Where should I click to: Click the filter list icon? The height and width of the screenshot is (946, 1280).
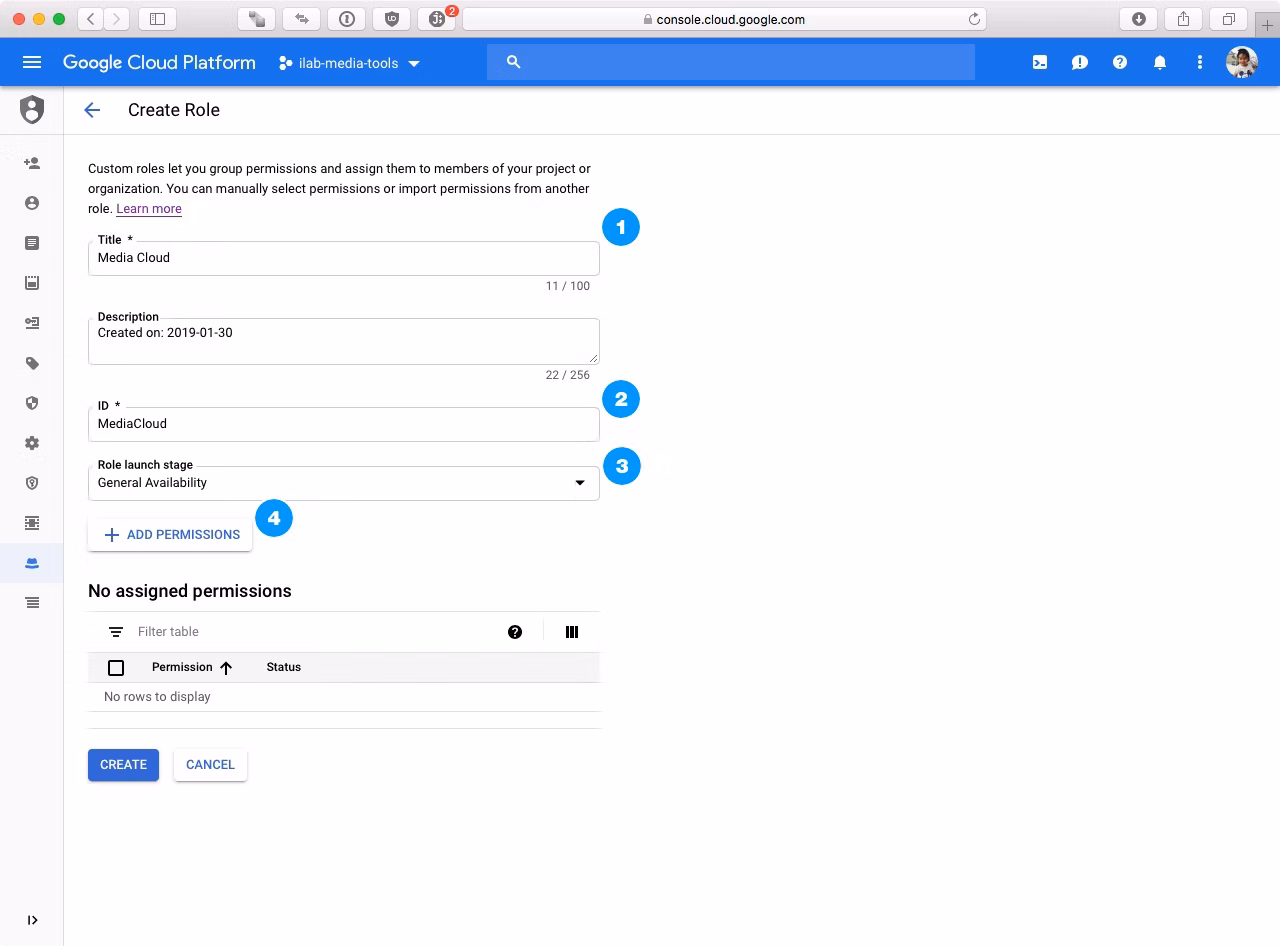[x=116, y=632]
